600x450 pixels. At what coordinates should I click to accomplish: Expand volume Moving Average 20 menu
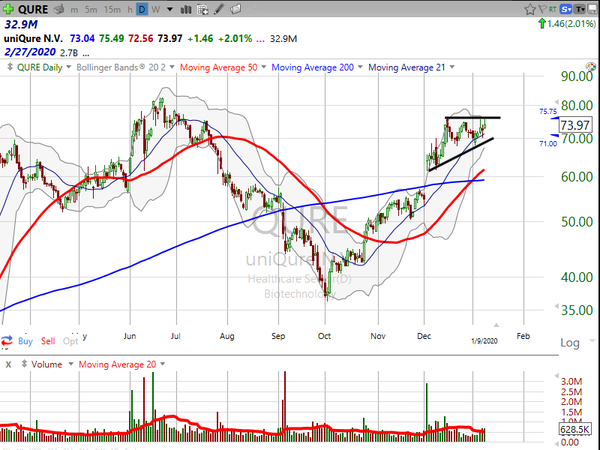coord(162,364)
